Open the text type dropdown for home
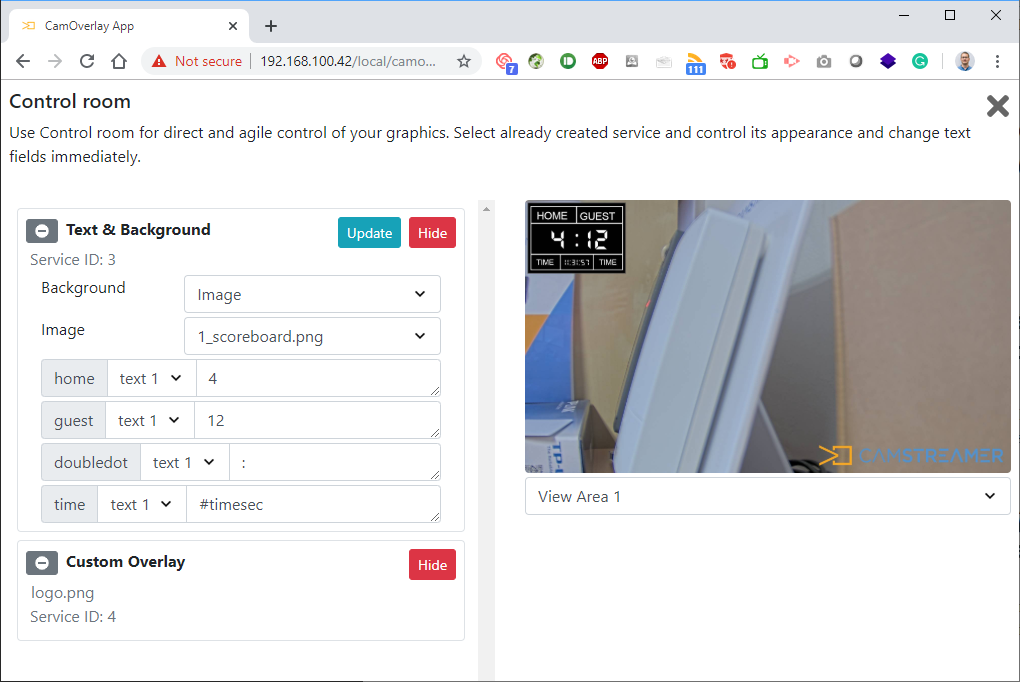The width and height of the screenshot is (1020, 682). (151, 379)
